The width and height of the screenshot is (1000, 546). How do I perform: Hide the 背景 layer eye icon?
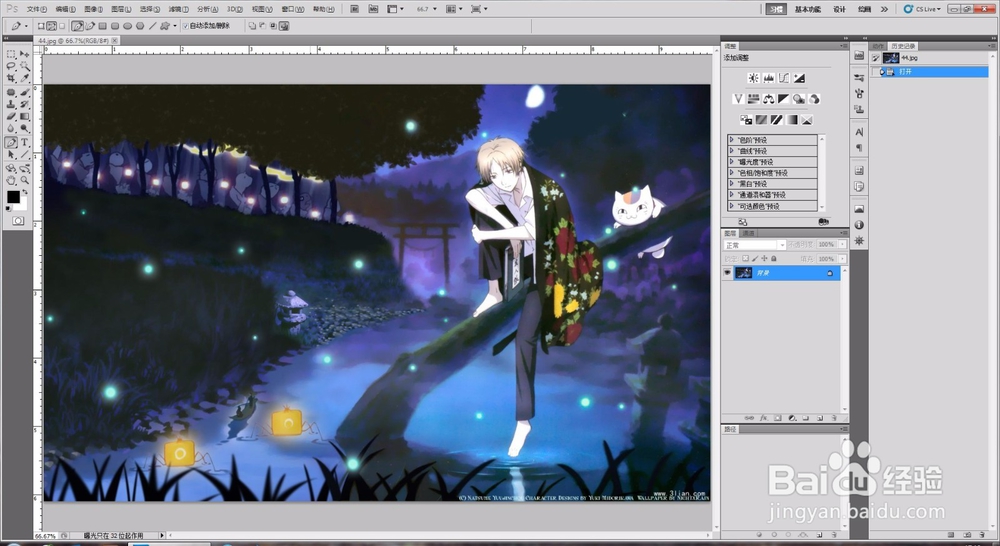727,273
